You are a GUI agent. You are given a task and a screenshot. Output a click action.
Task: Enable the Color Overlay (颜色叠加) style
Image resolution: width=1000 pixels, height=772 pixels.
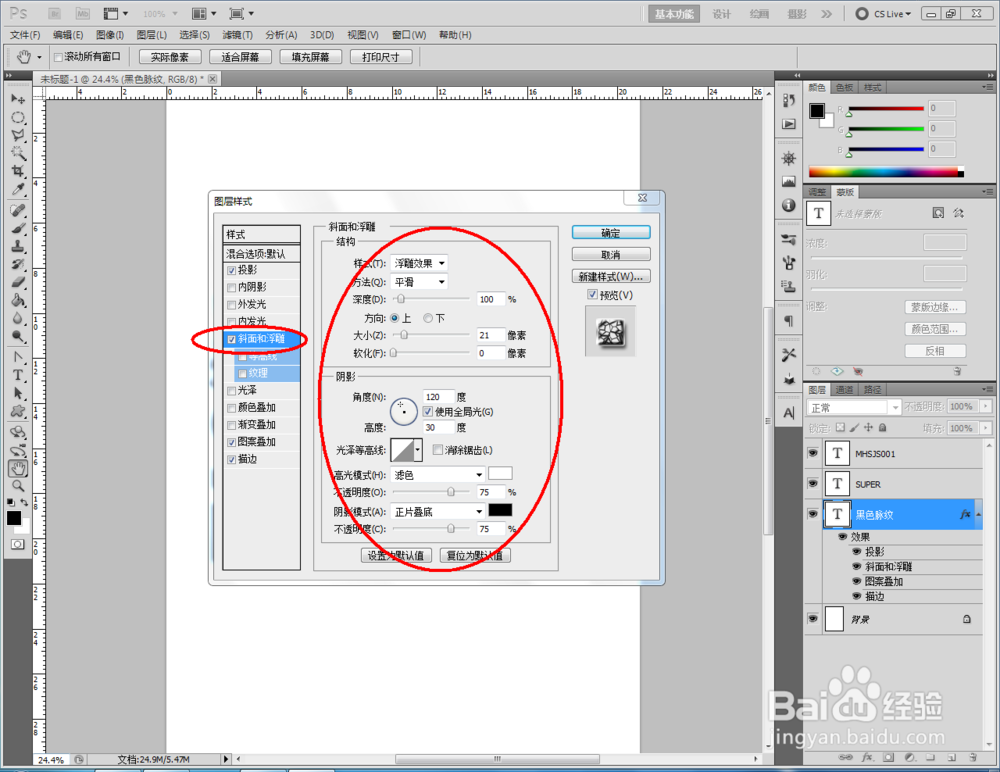pos(232,408)
